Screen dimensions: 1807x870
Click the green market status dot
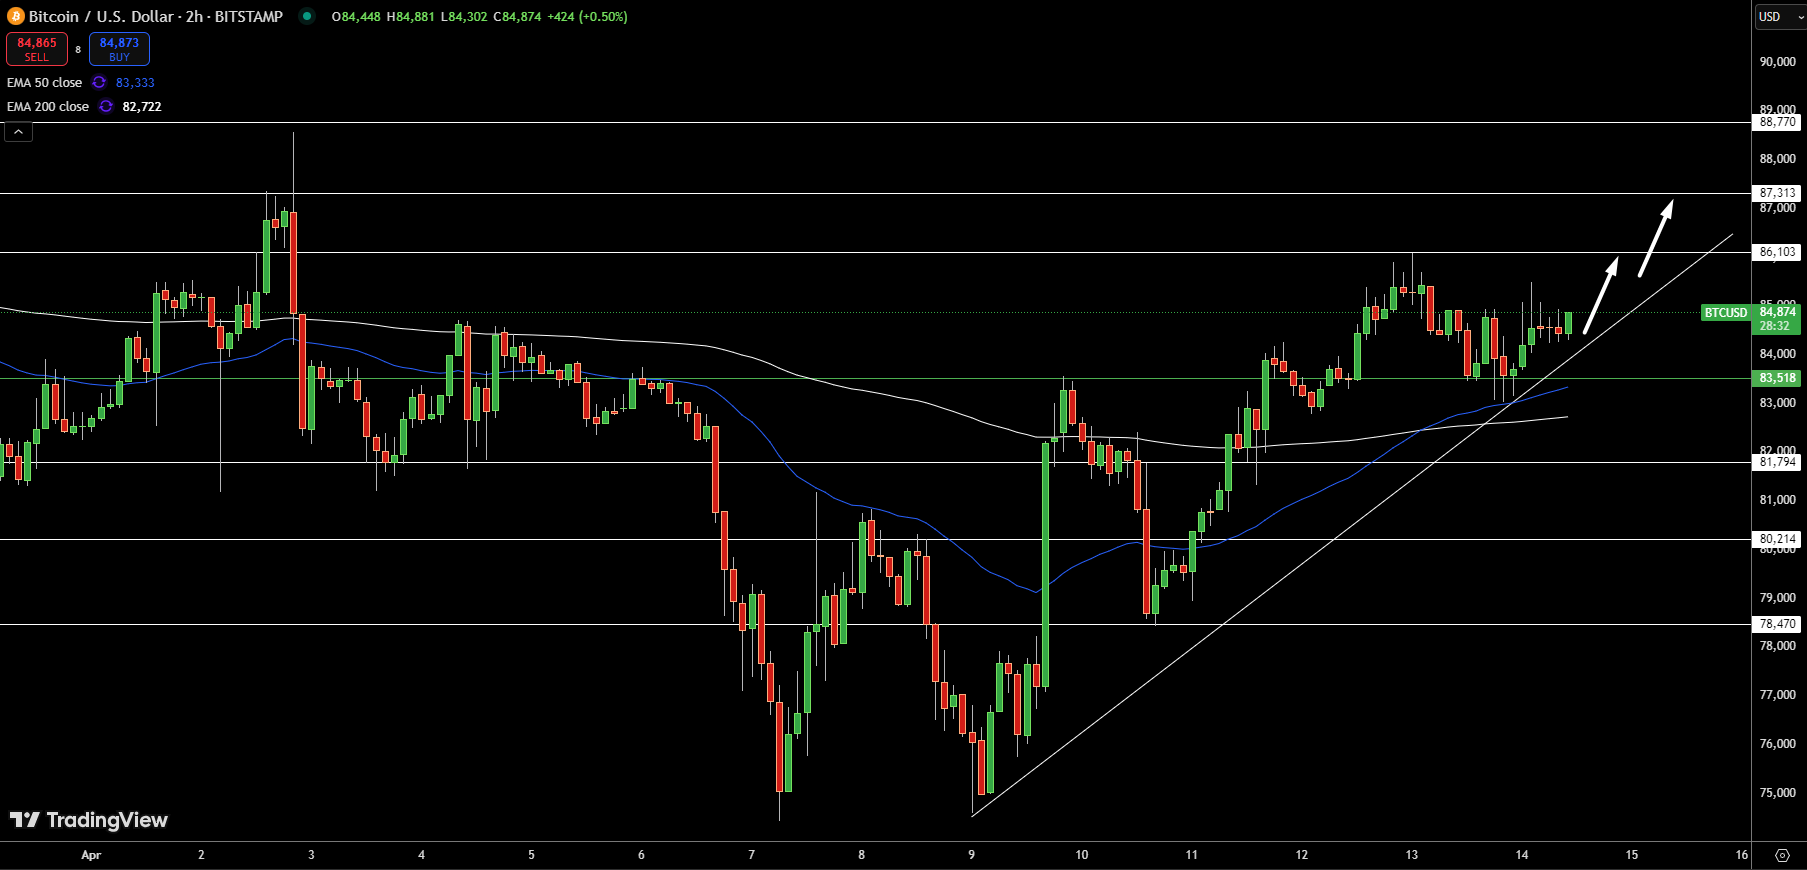tap(307, 16)
